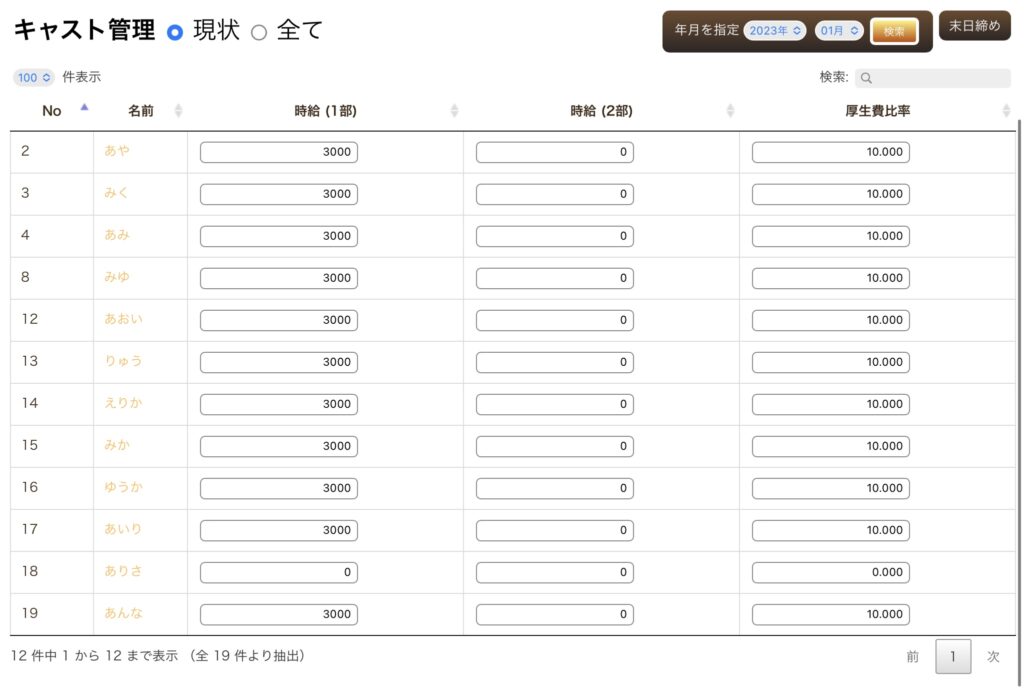
Task: Select page 1 in pagination
Action: (x=953, y=656)
